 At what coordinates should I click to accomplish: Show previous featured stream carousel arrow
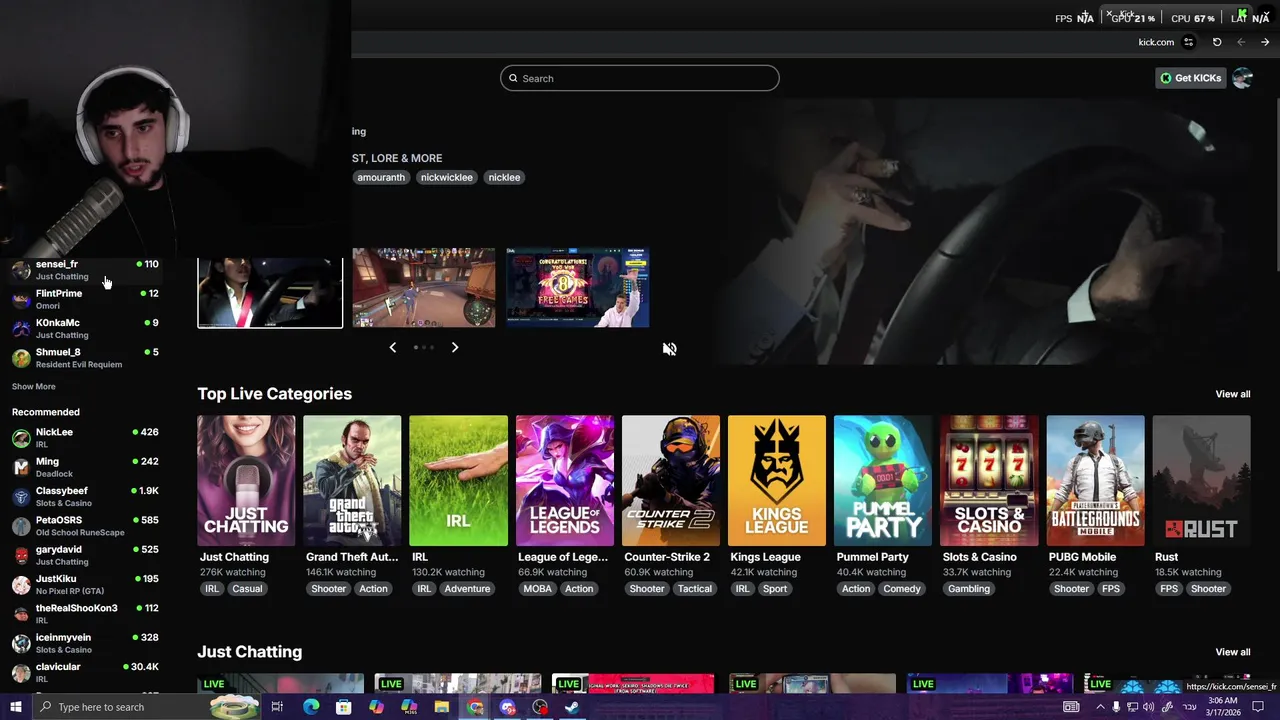393,347
